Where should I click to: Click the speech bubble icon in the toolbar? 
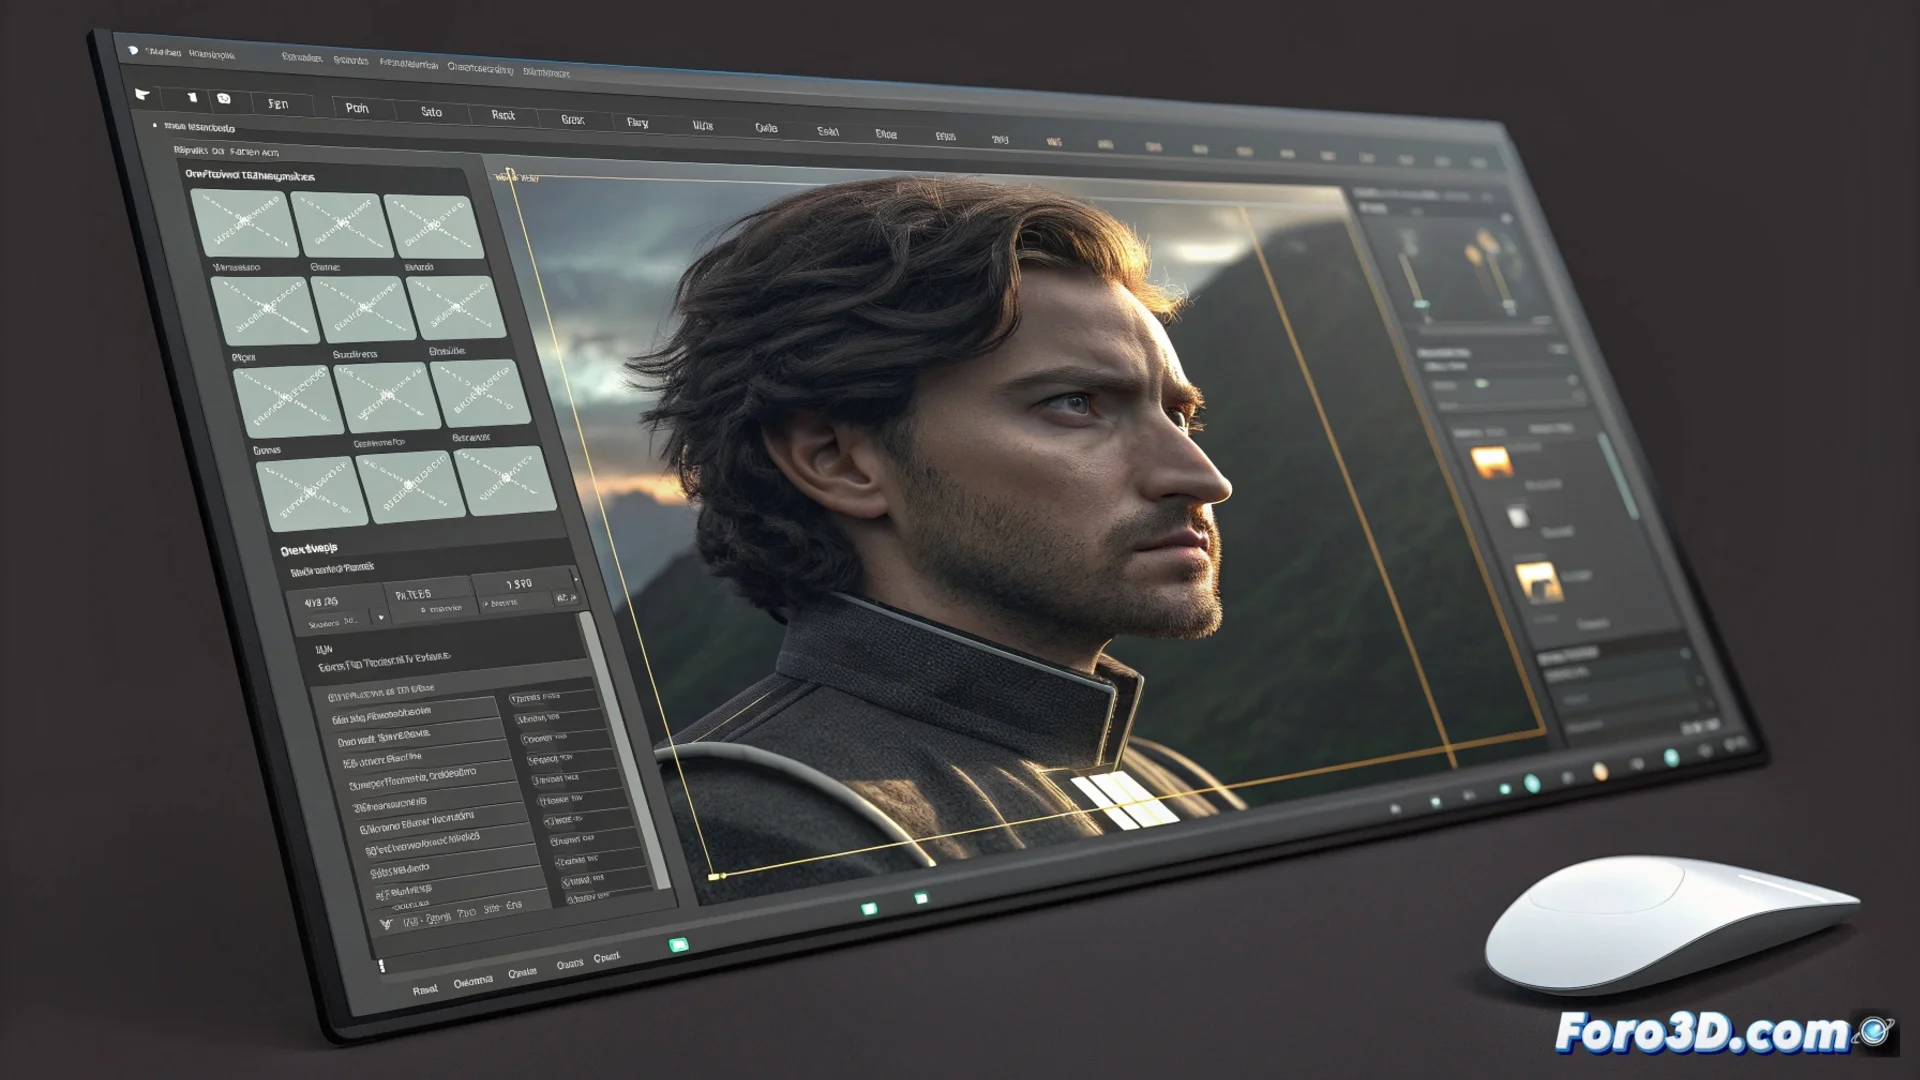click(x=224, y=99)
